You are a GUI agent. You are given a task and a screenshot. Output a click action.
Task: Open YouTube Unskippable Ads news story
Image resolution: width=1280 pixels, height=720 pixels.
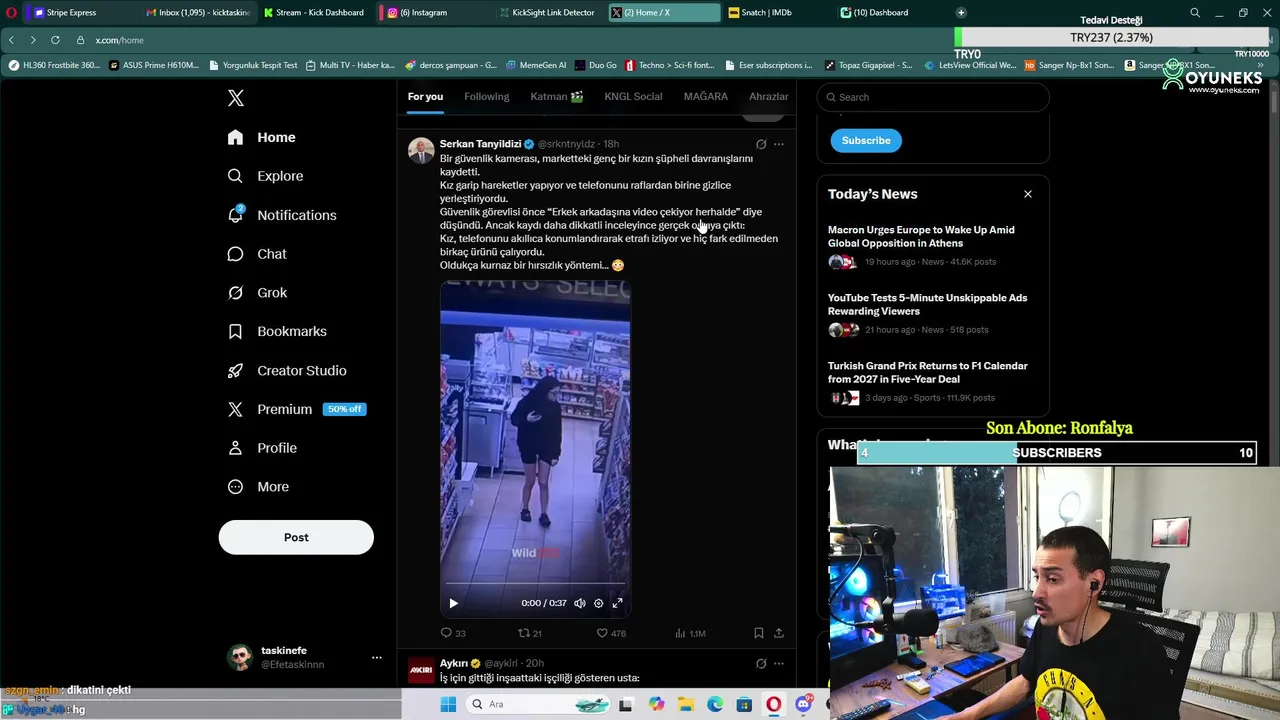click(932, 314)
